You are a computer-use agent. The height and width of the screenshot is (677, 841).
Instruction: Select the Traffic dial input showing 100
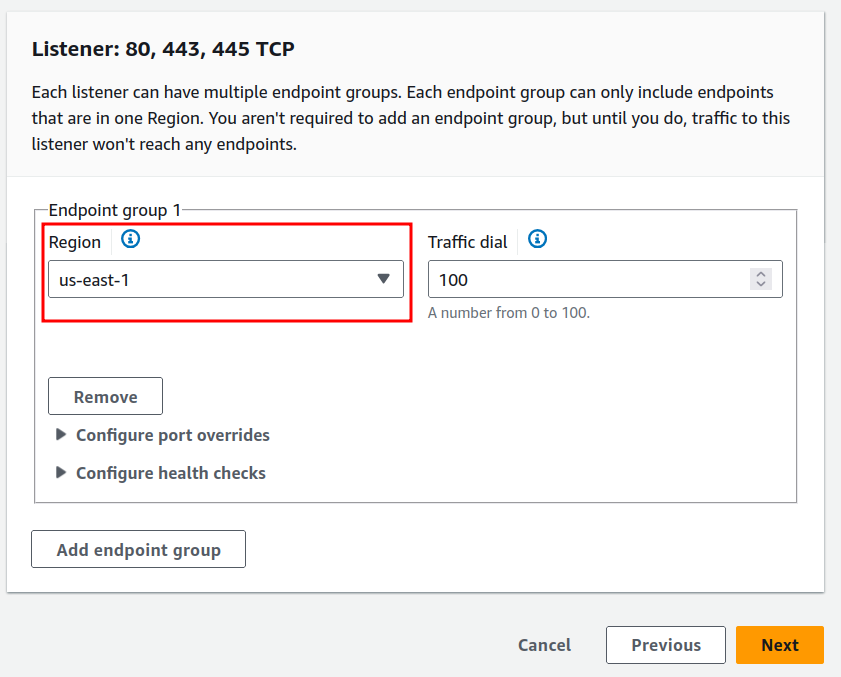coord(590,279)
